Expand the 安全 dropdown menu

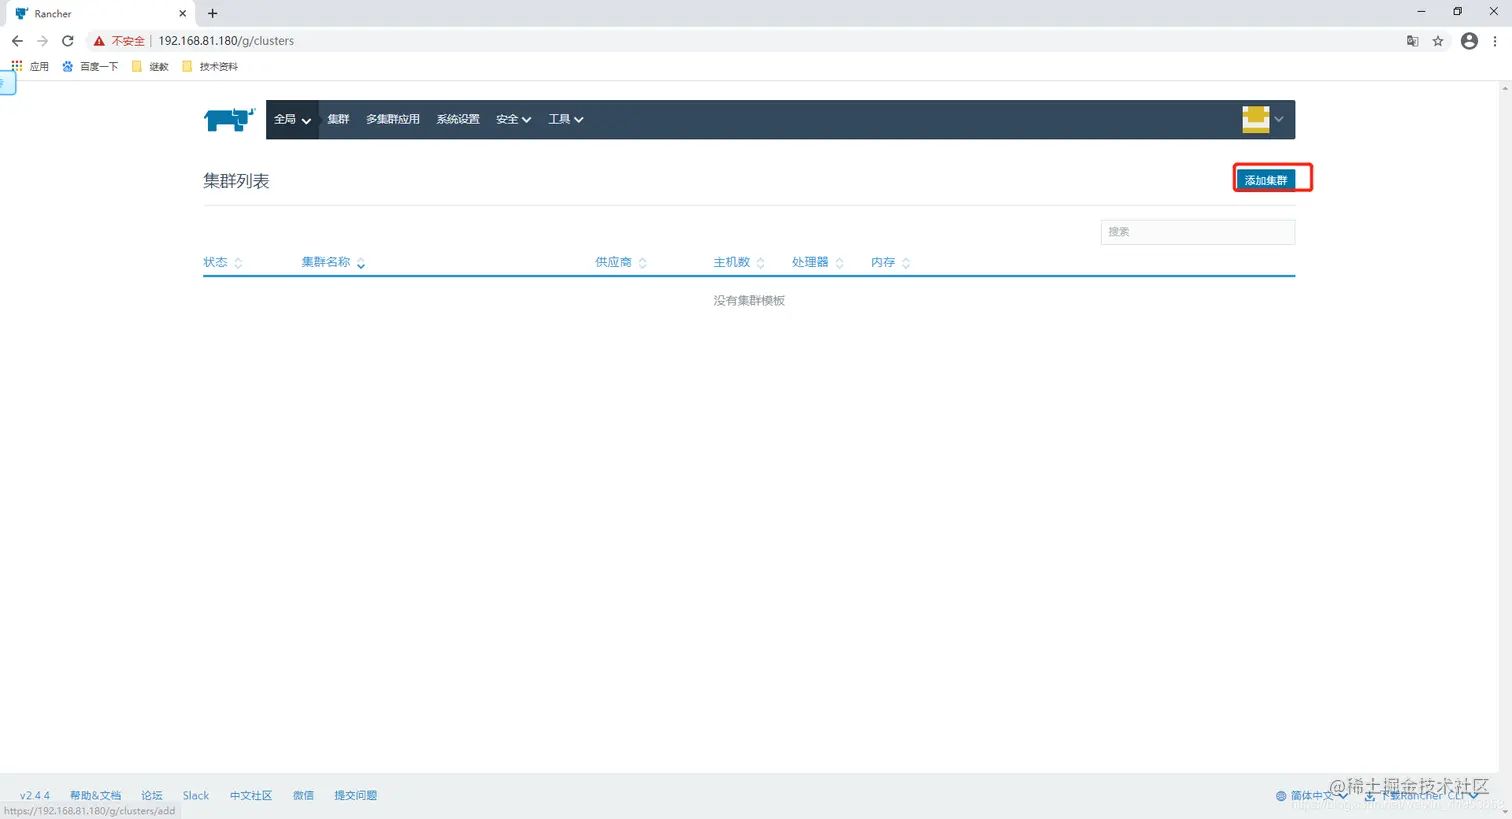pos(513,119)
